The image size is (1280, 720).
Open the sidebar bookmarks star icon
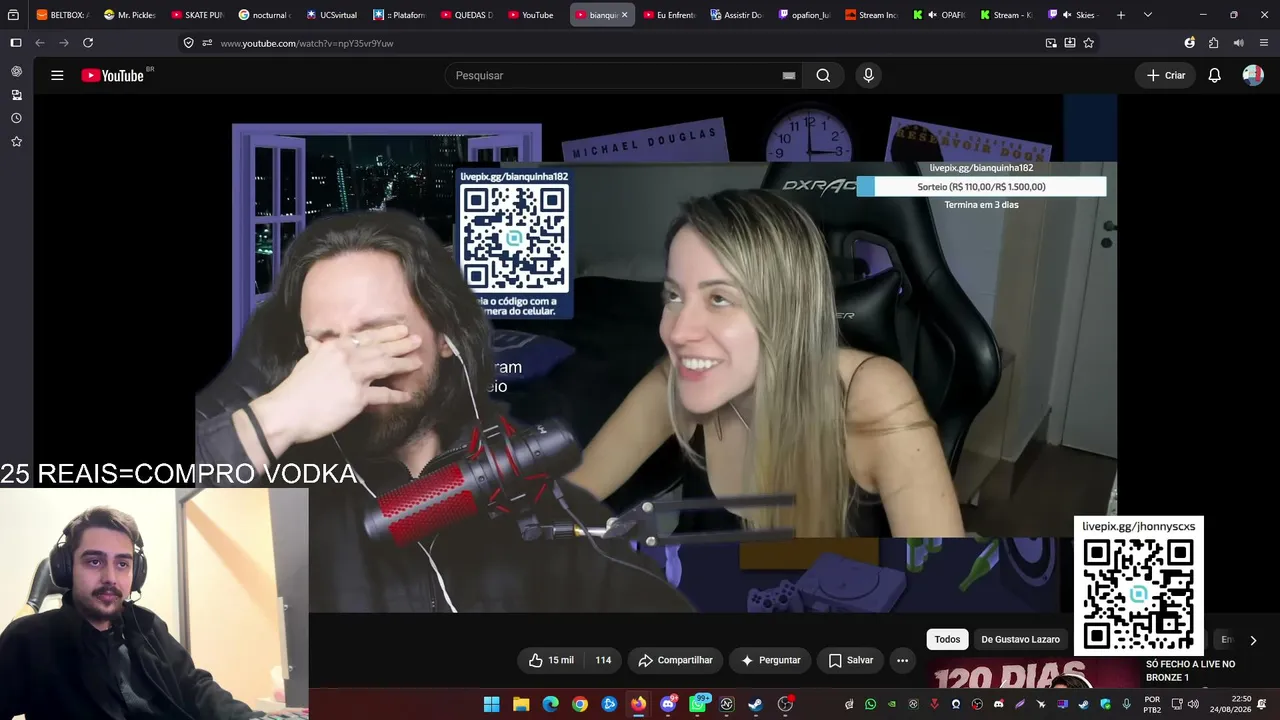[x=16, y=142]
